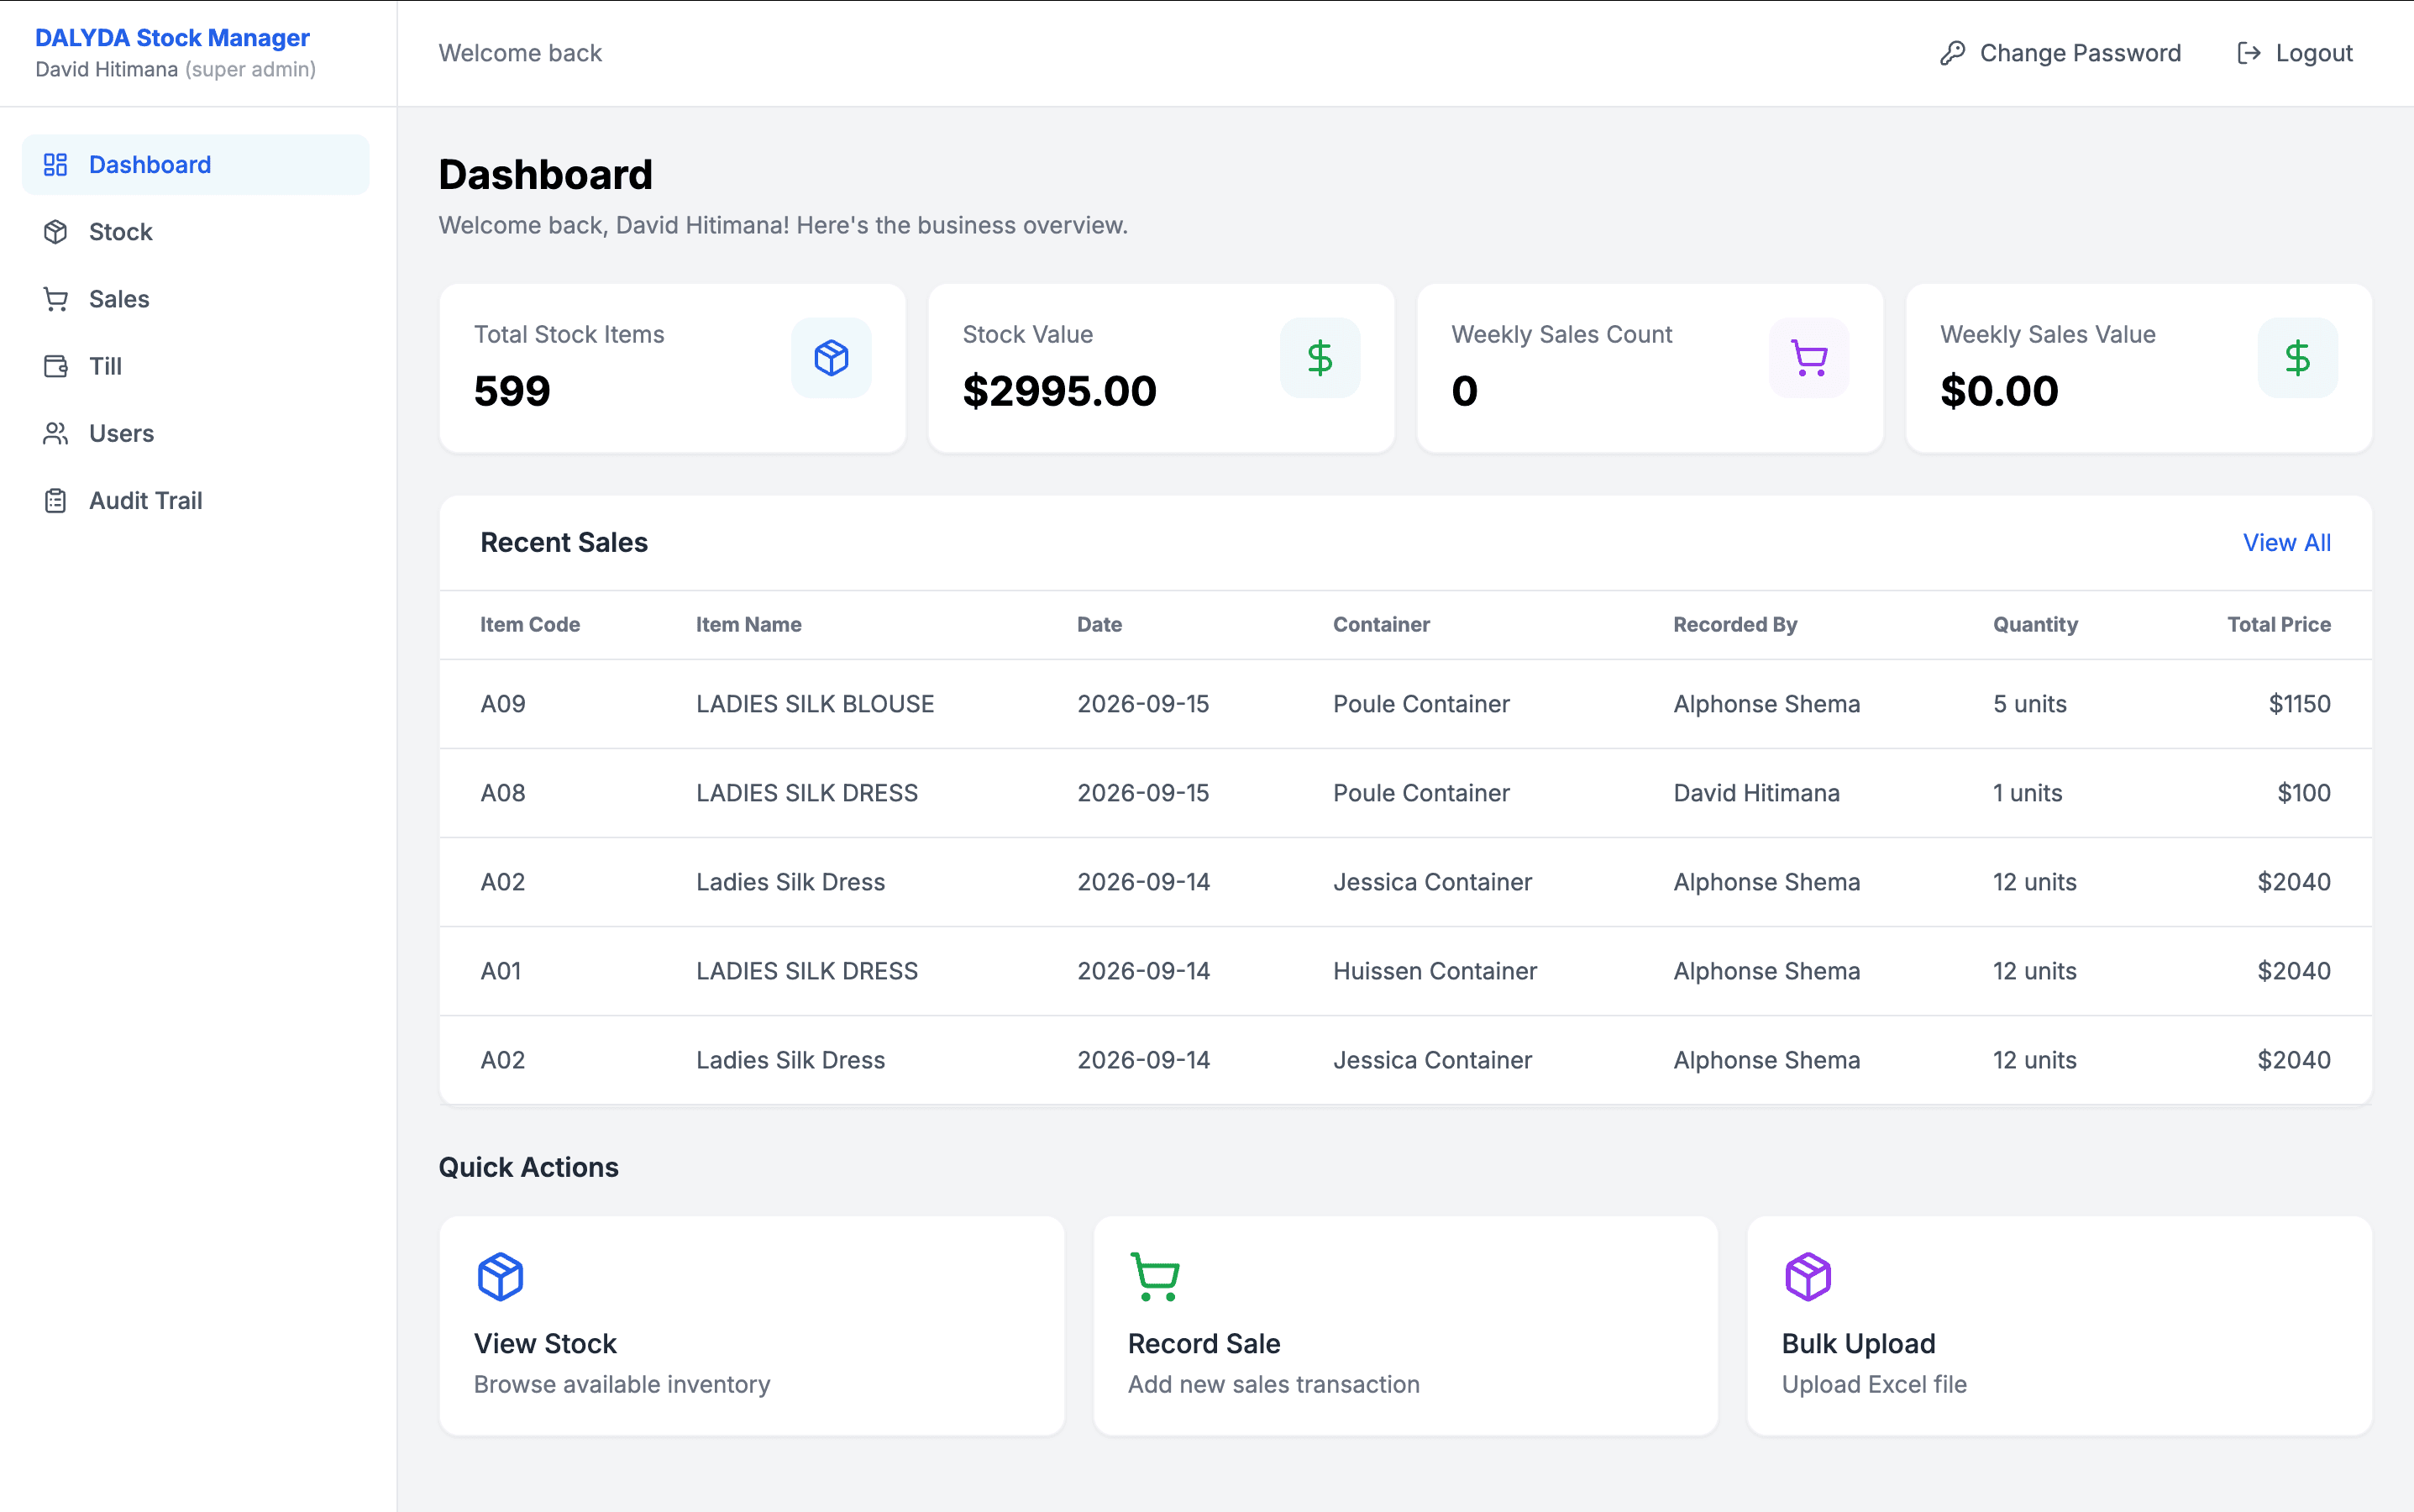The height and width of the screenshot is (1512, 2414).
Task: Click the green cart icon on Record Sale card
Action: (1155, 1276)
